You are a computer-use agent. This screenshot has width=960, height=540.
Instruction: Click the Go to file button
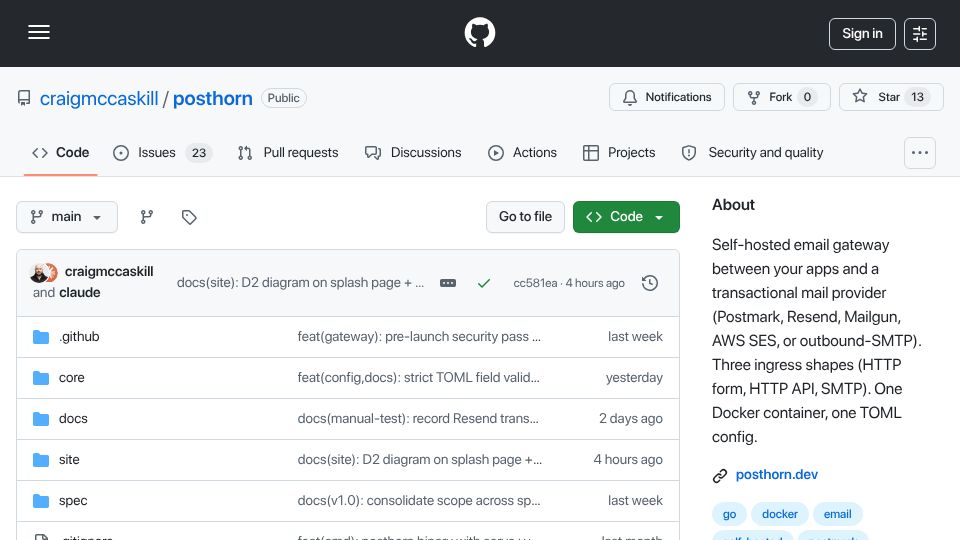(x=525, y=217)
